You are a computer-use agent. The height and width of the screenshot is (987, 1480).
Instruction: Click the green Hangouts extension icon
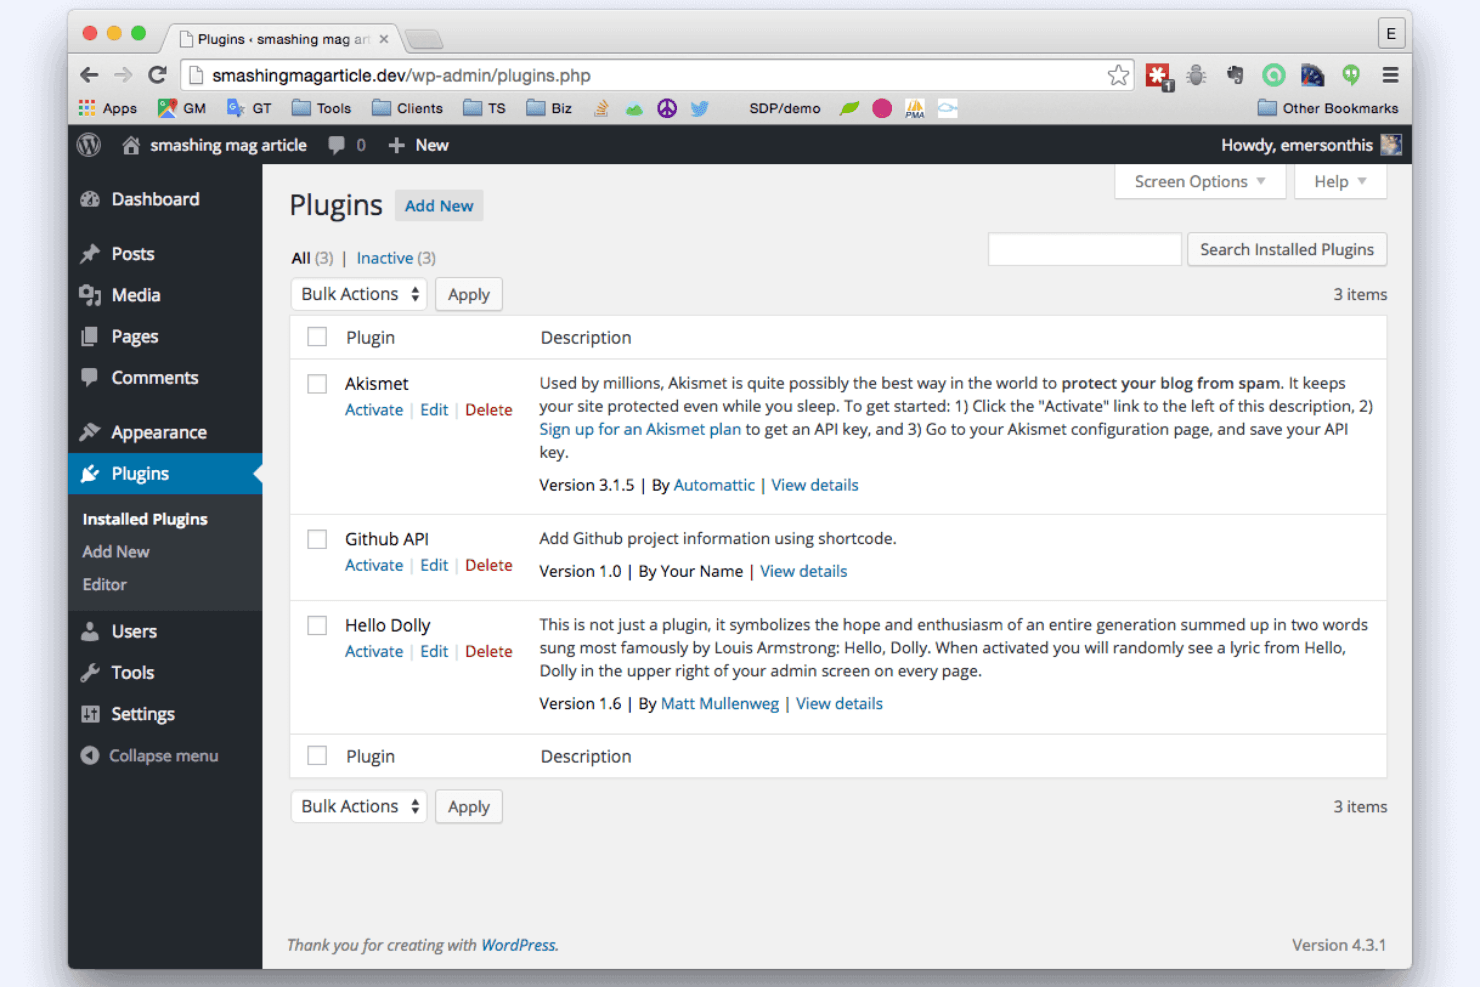(1351, 75)
